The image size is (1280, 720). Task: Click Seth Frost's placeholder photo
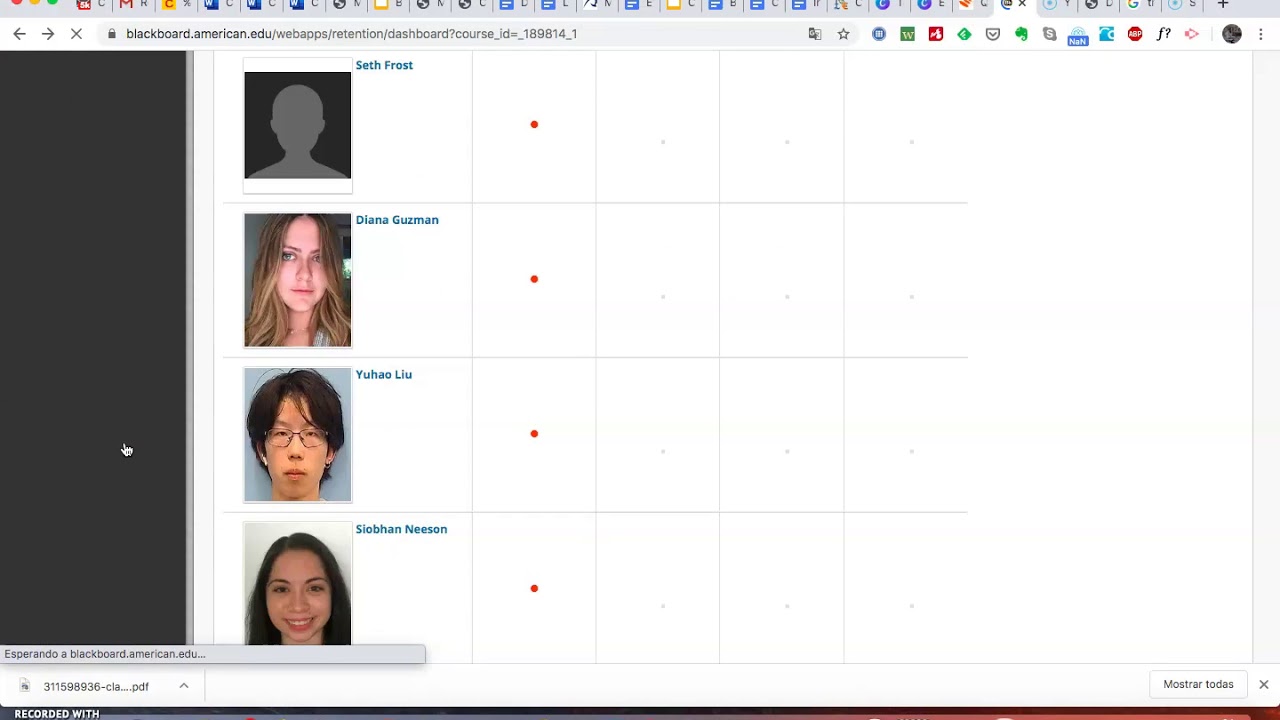[298, 125]
